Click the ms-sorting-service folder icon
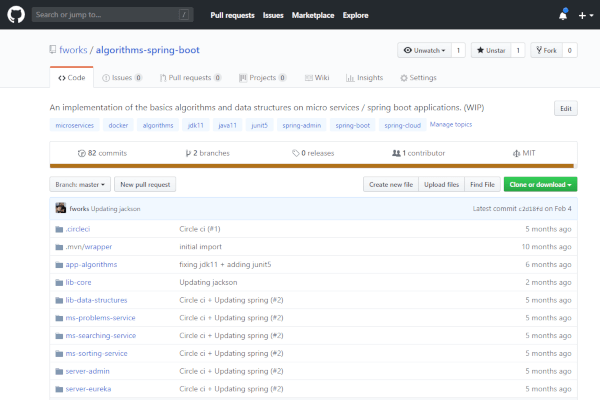 coord(59,353)
